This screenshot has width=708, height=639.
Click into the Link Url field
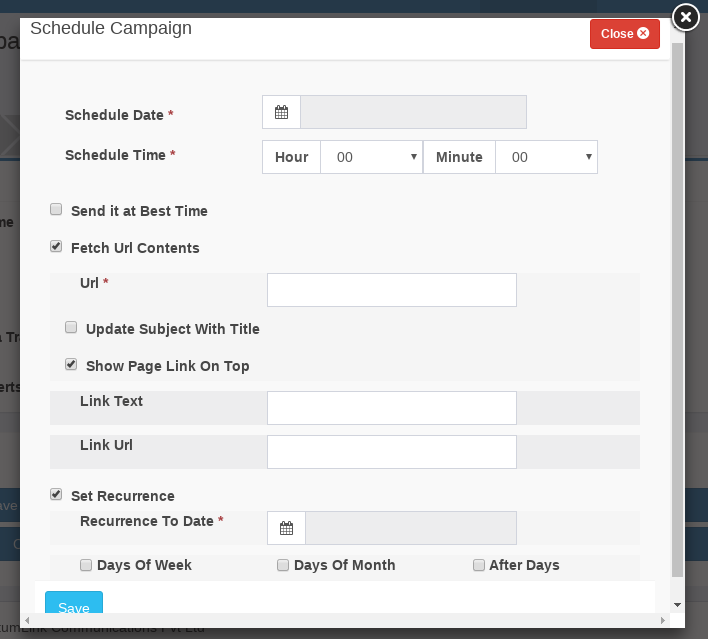[x=391, y=452]
